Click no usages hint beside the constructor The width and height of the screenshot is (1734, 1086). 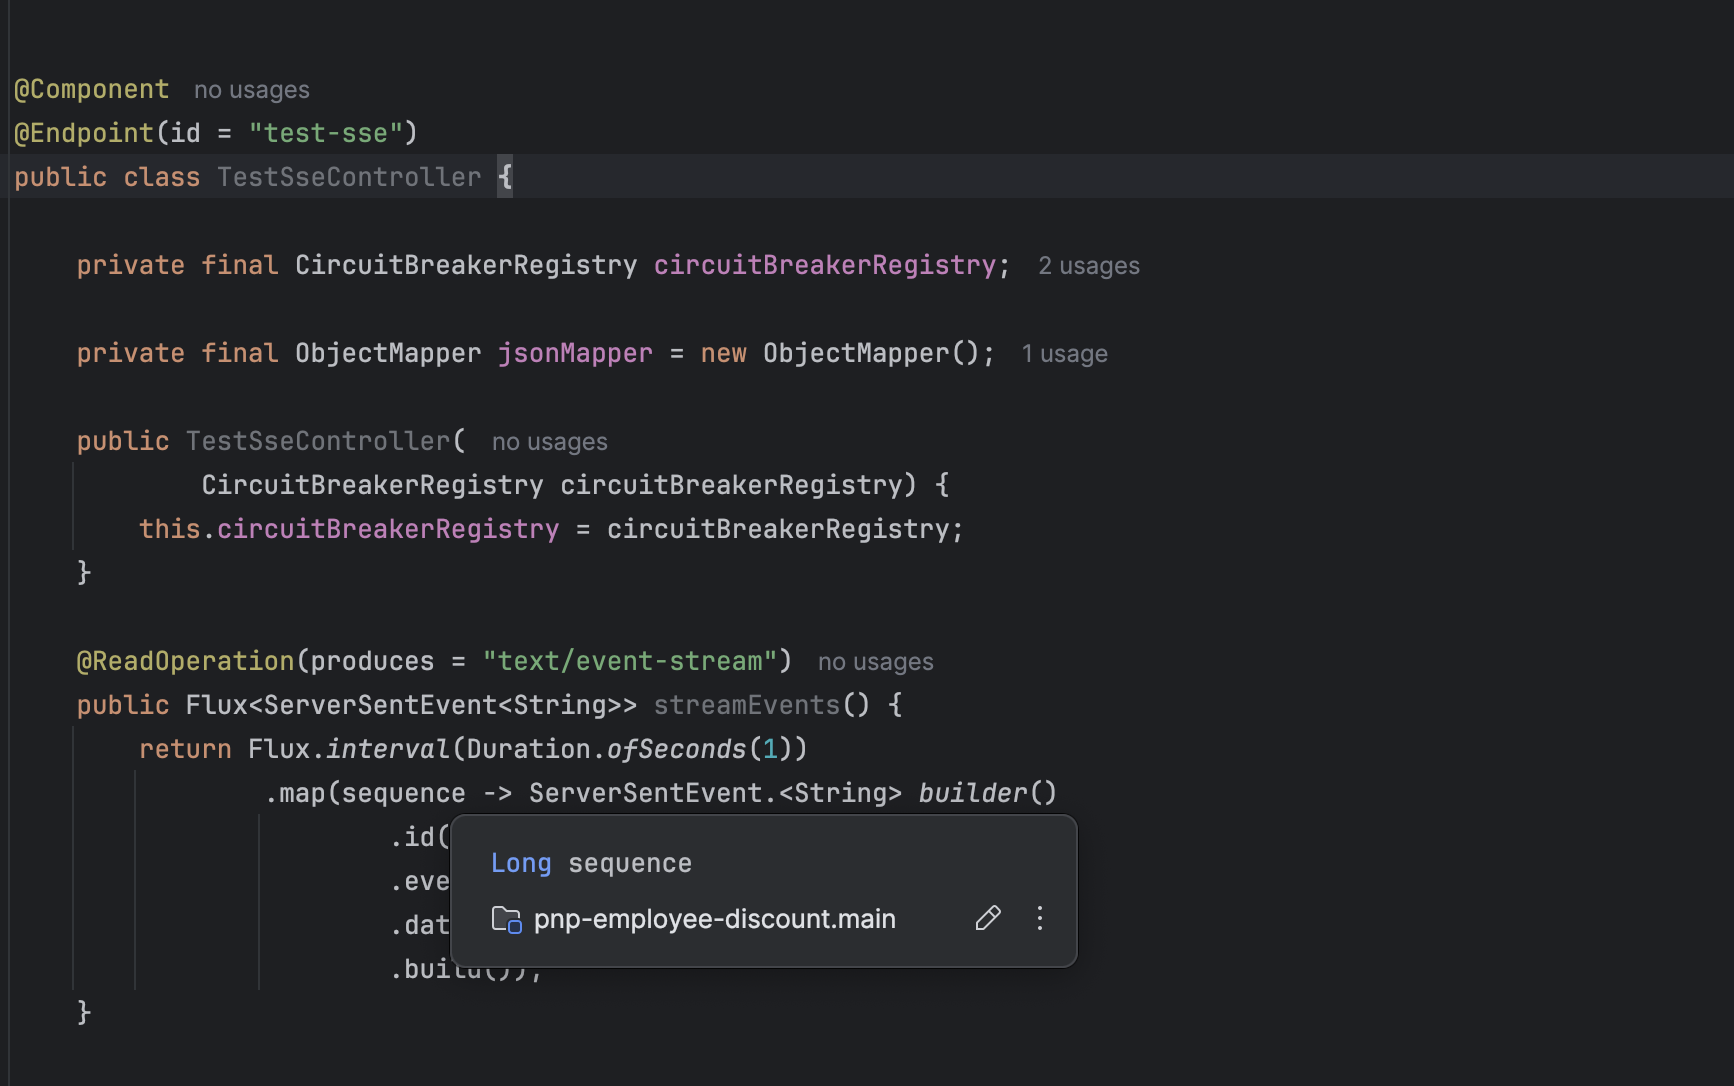click(x=548, y=441)
